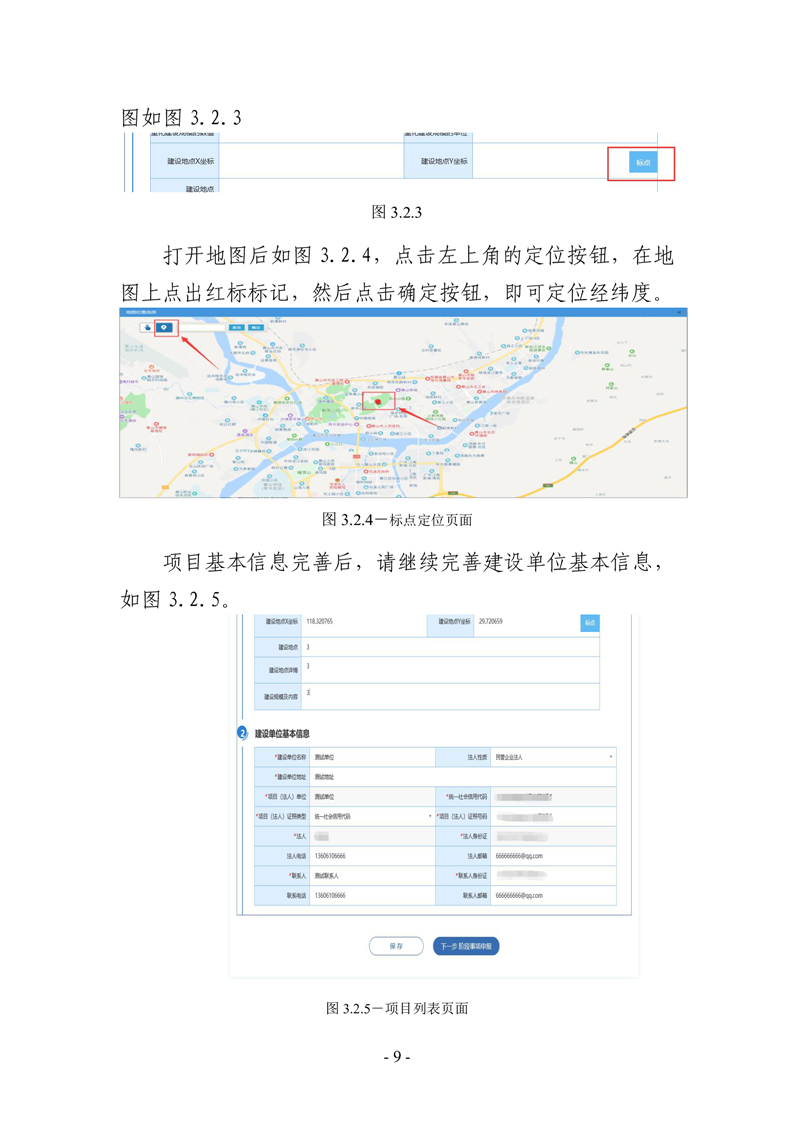This screenshot has width=793, height=1122.
Task: Click the 建设地点 input field
Action: click(451, 647)
